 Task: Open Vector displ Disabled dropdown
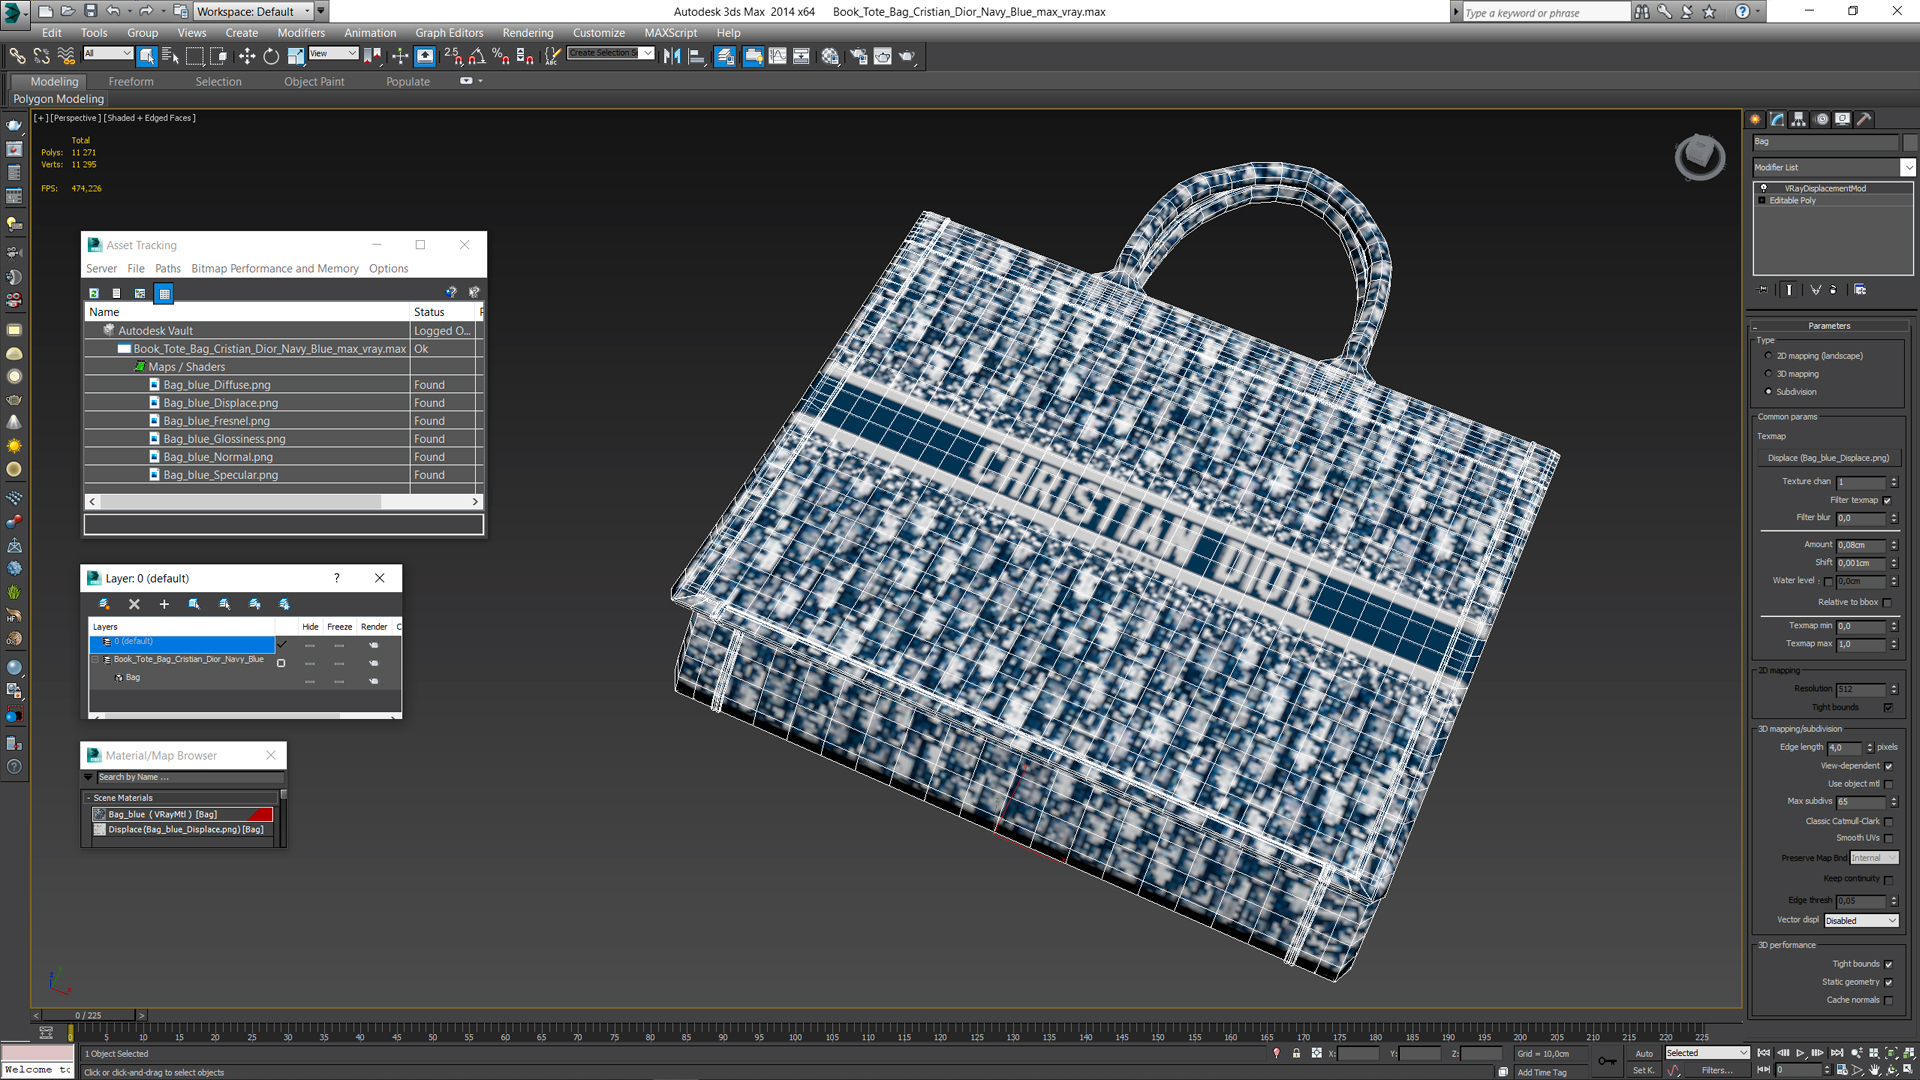(x=1861, y=921)
